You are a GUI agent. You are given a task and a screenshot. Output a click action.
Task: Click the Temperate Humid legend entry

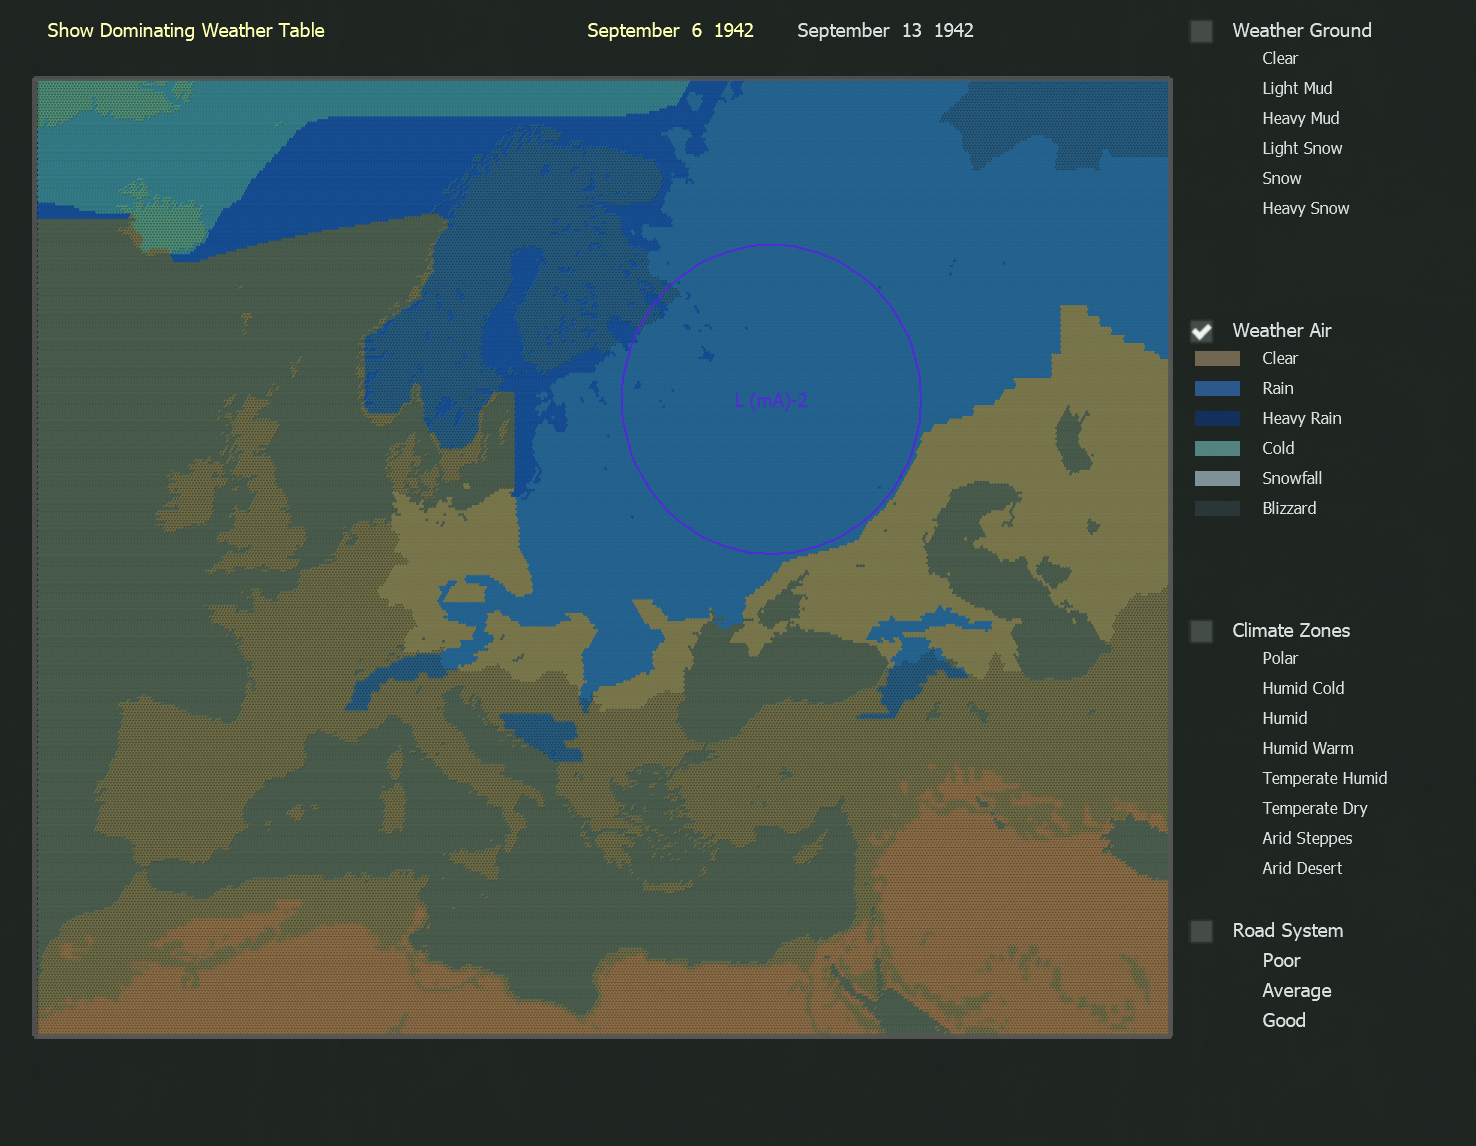[1324, 778]
